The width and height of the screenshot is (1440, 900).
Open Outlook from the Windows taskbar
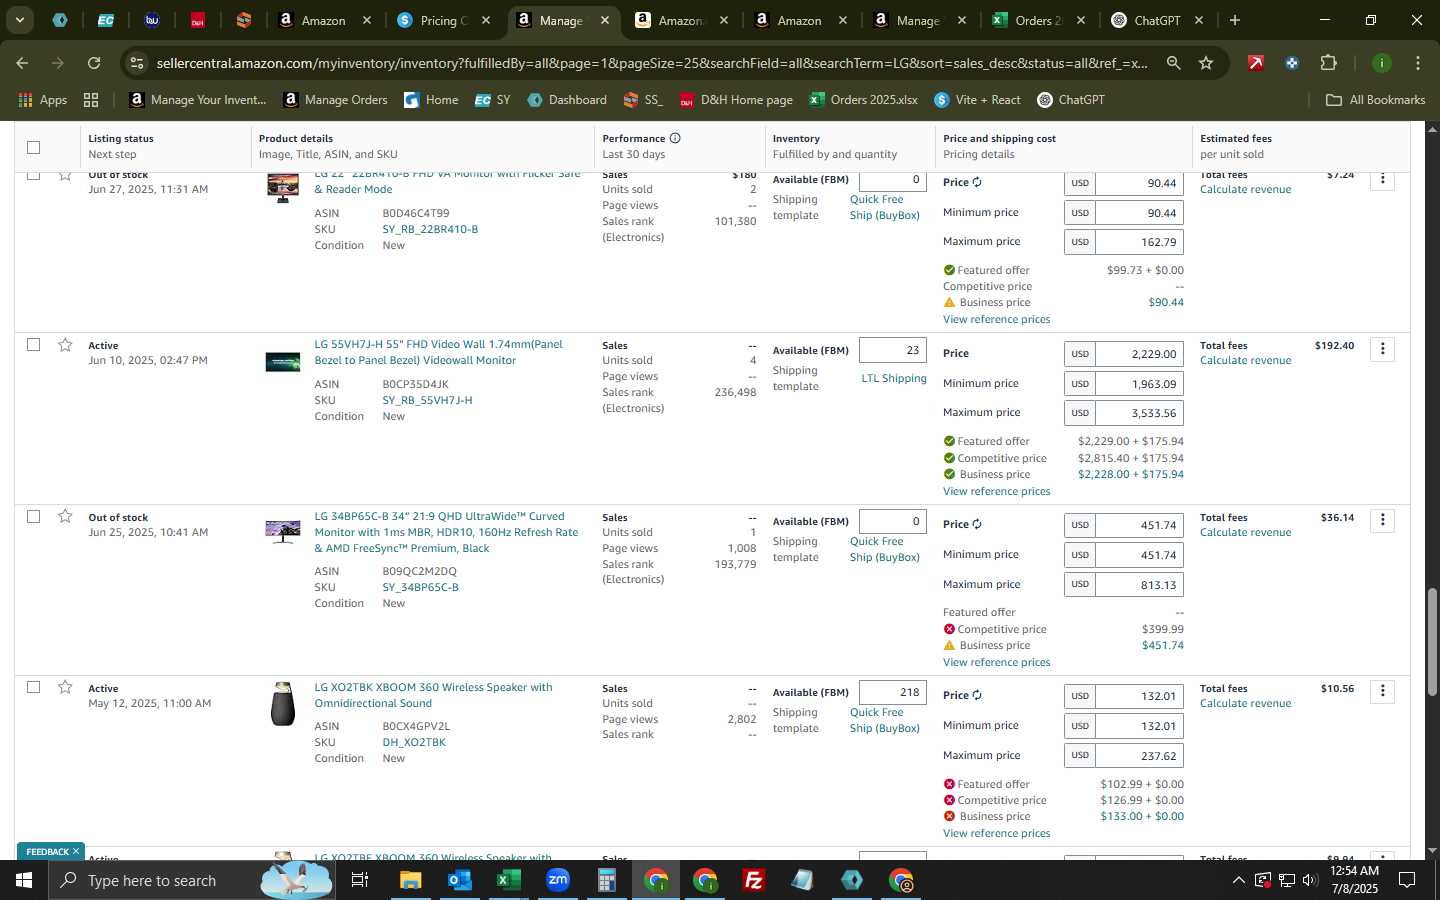point(460,880)
